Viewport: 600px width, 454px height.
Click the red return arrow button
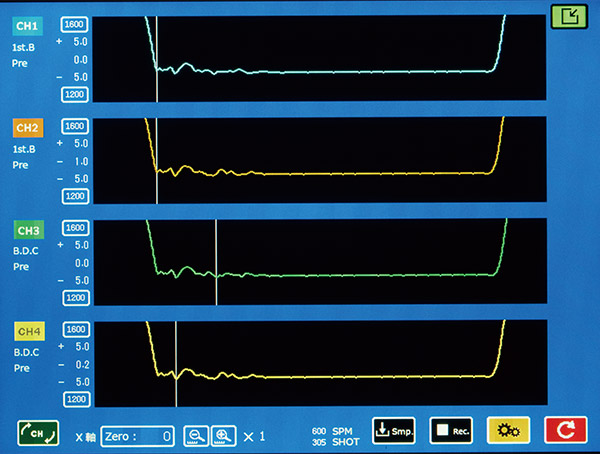(x=566, y=430)
